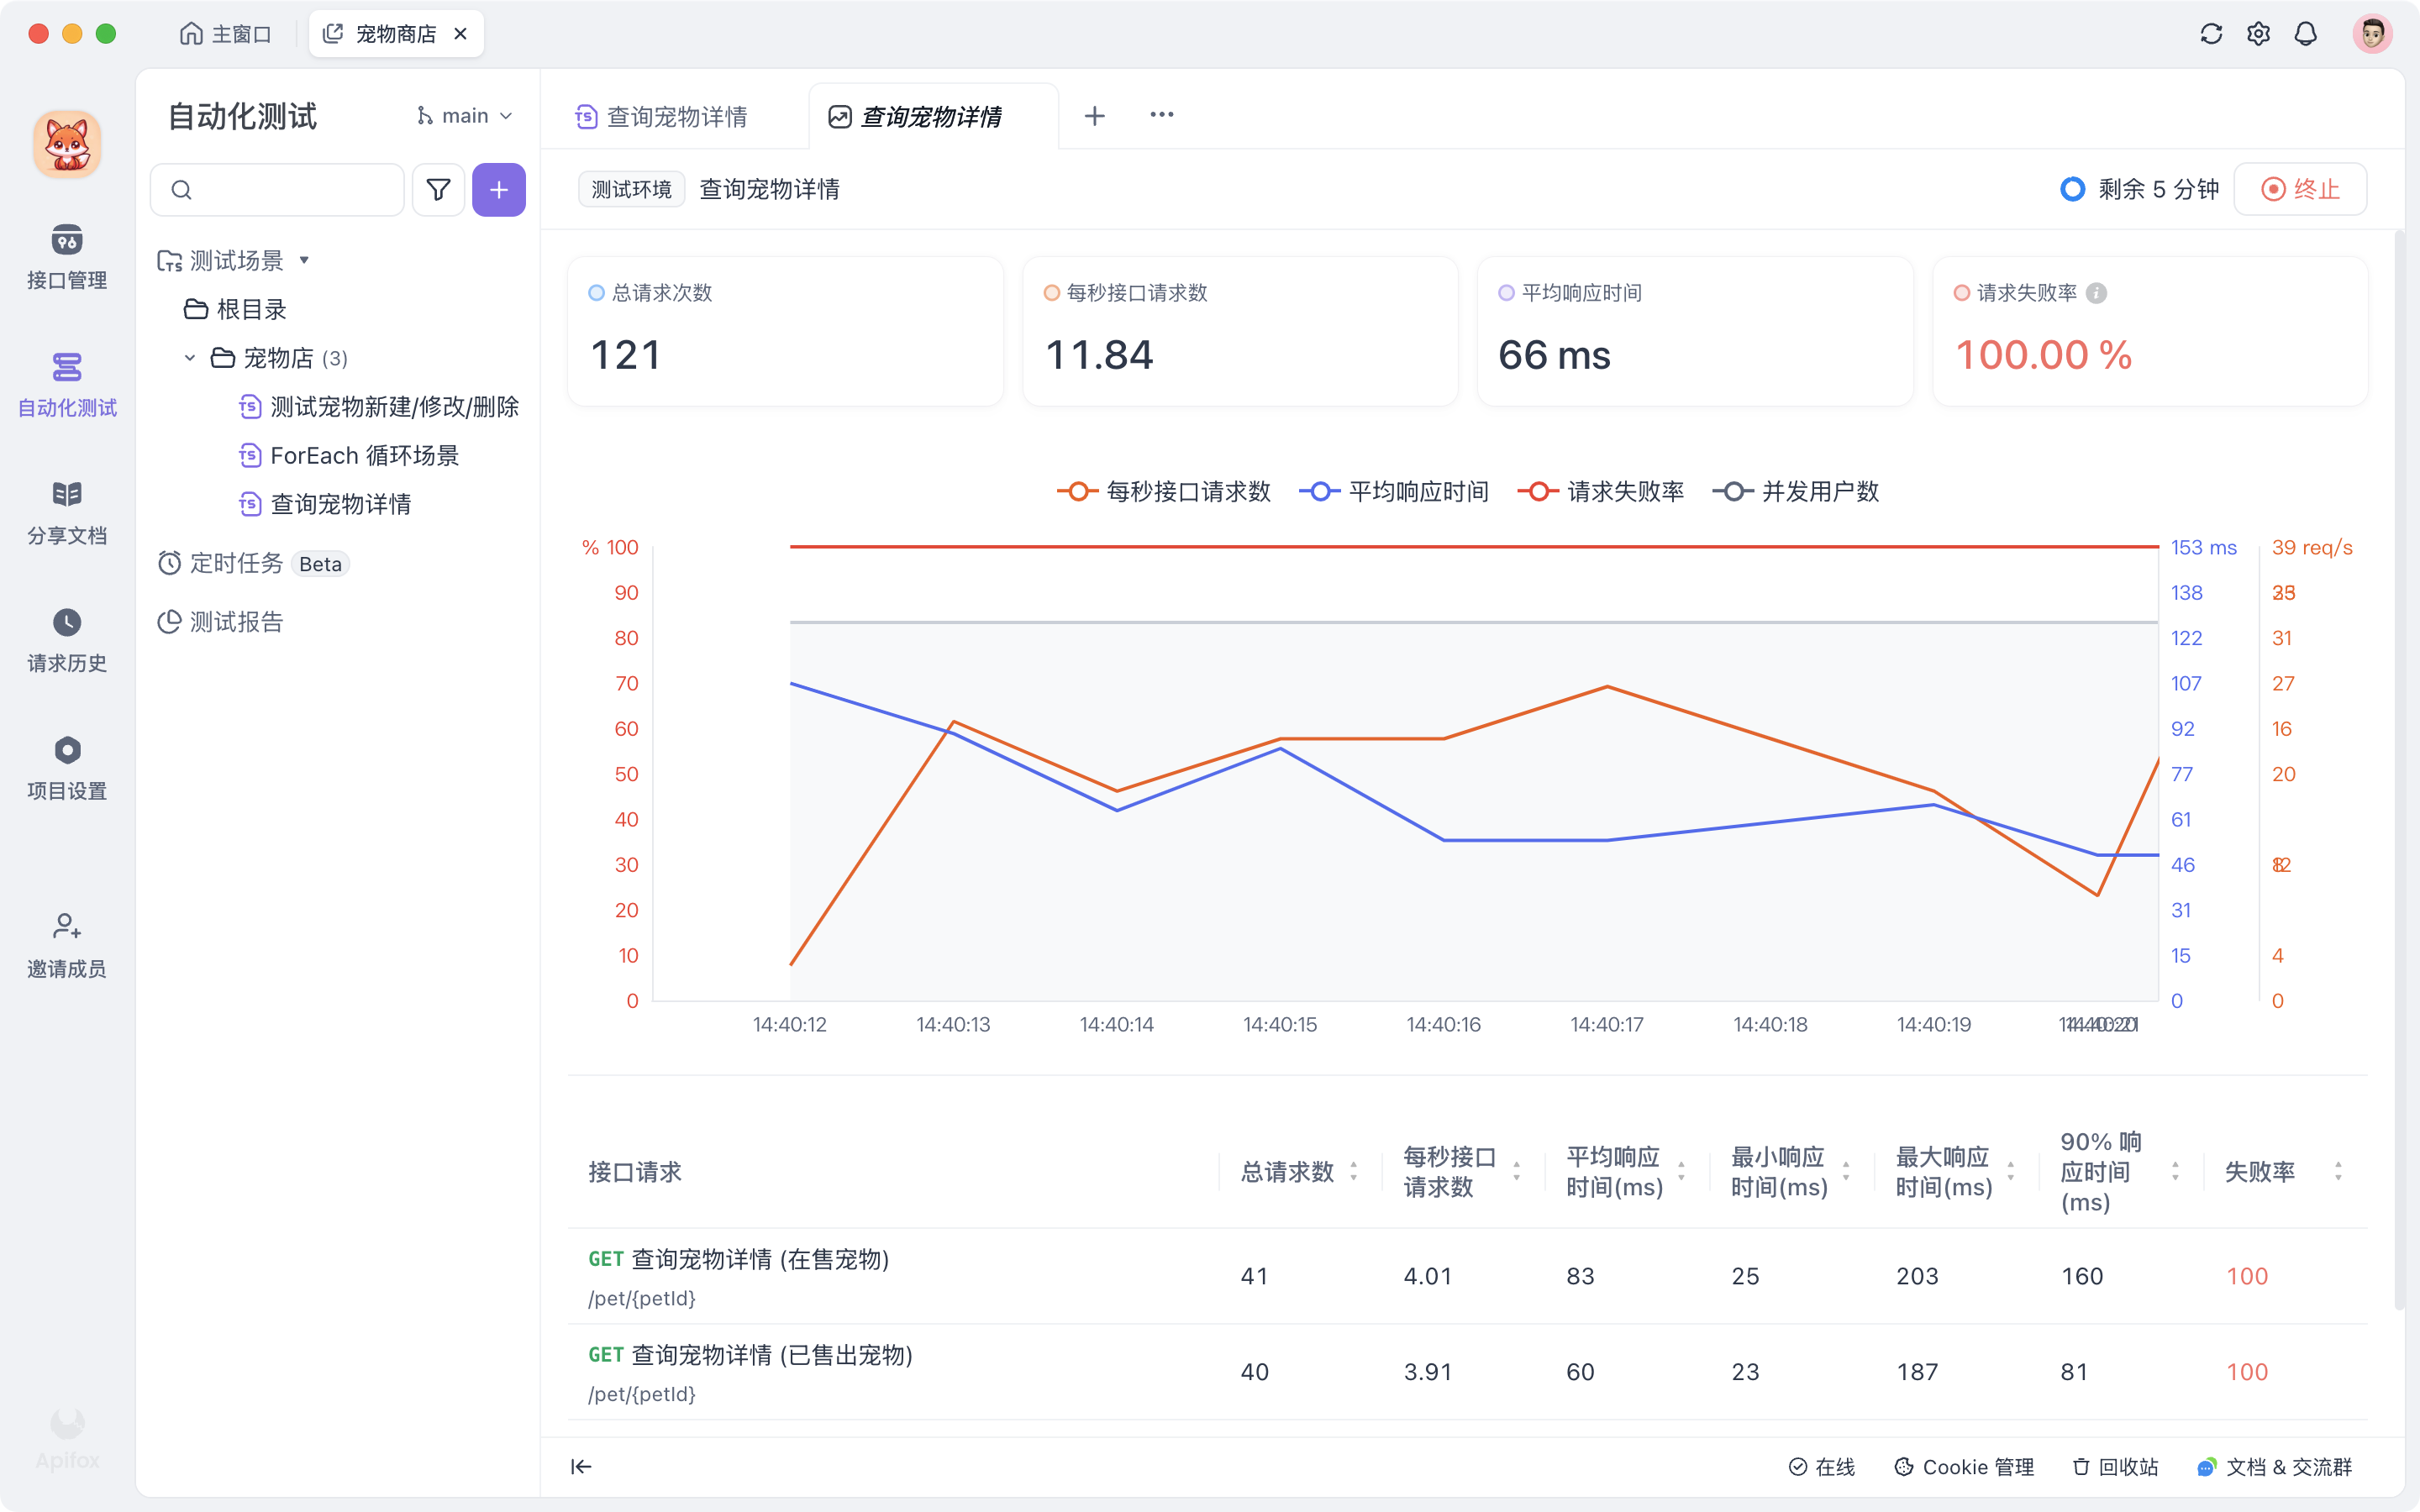The width and height of the screenshot is (2420, 1512).
Task: Open the 测试场景 dropdown arrow
Action: (307, 260)
